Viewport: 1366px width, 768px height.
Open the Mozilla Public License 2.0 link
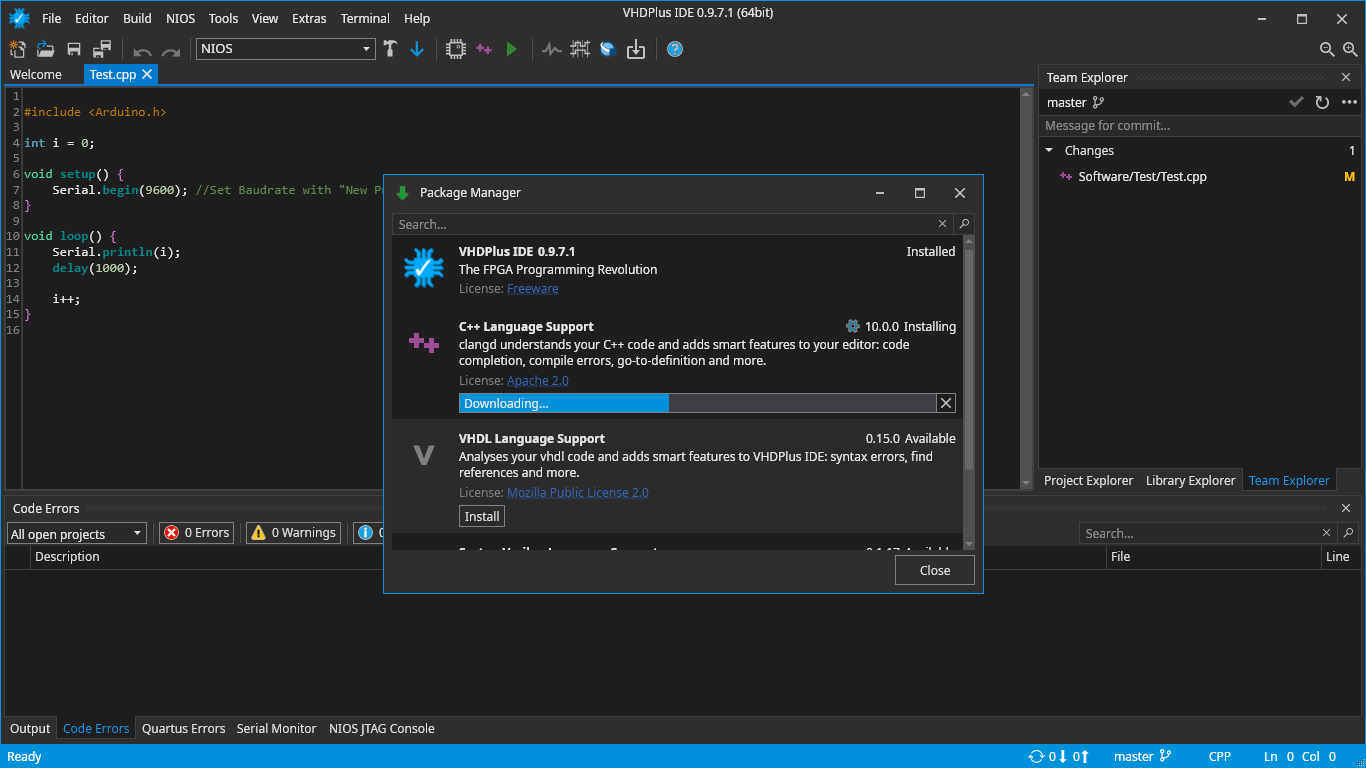click(578, 492)
